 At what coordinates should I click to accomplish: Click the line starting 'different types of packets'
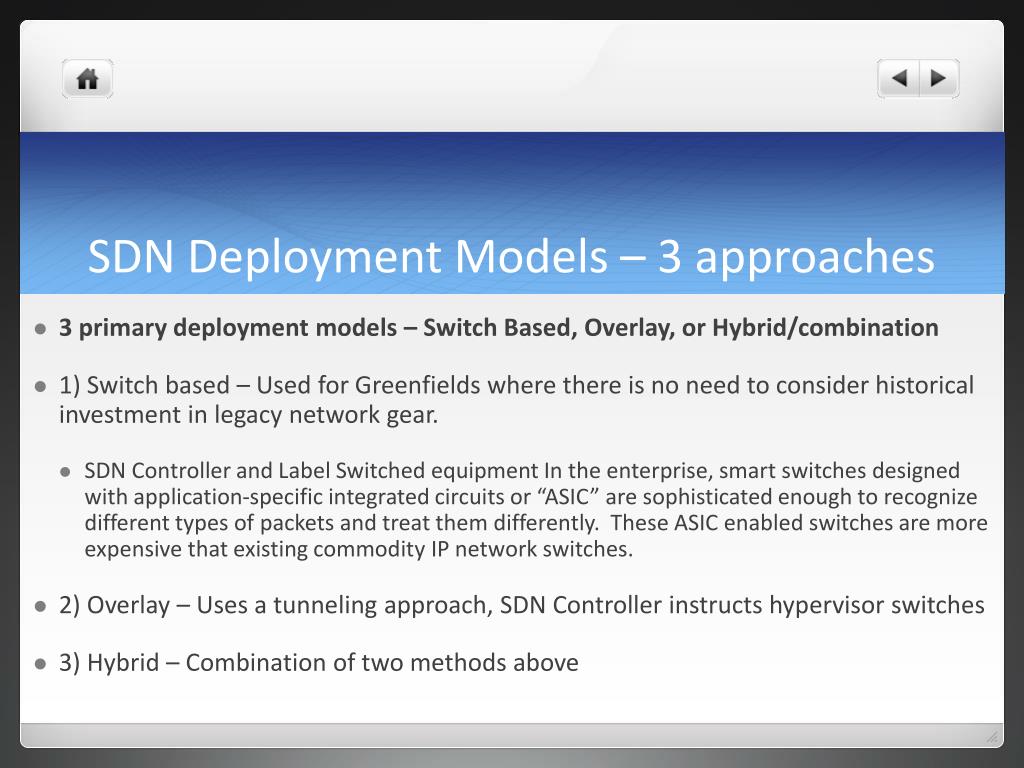536,523
